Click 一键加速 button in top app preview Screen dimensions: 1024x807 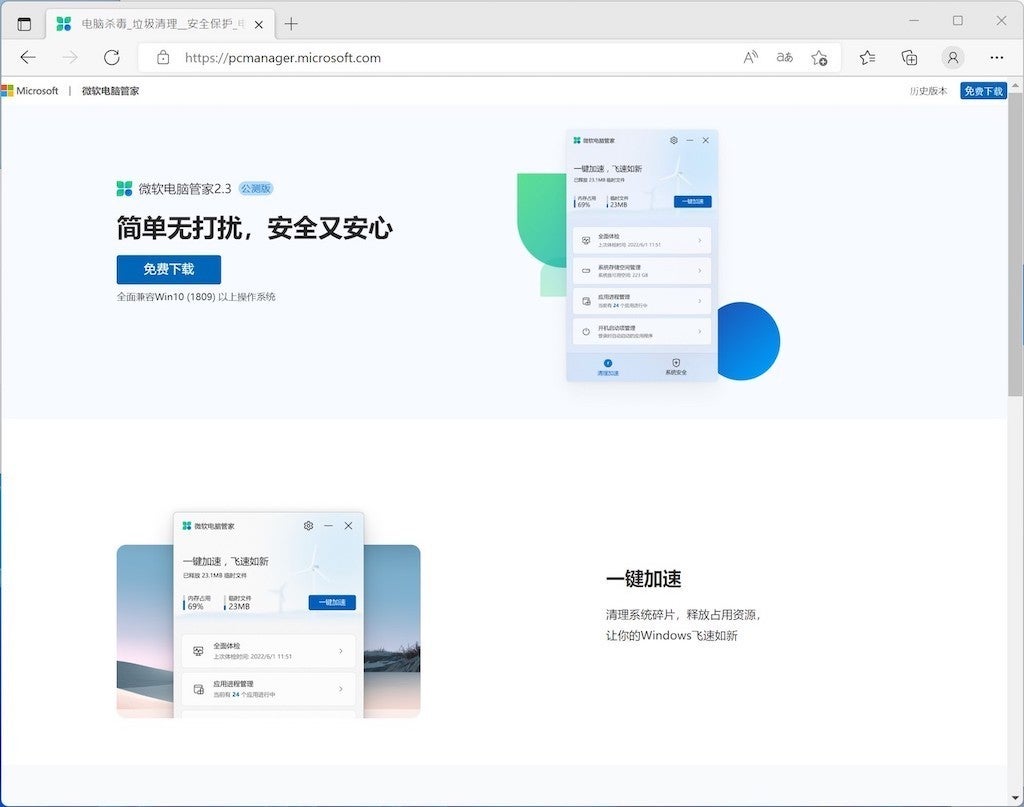[692, 201]
